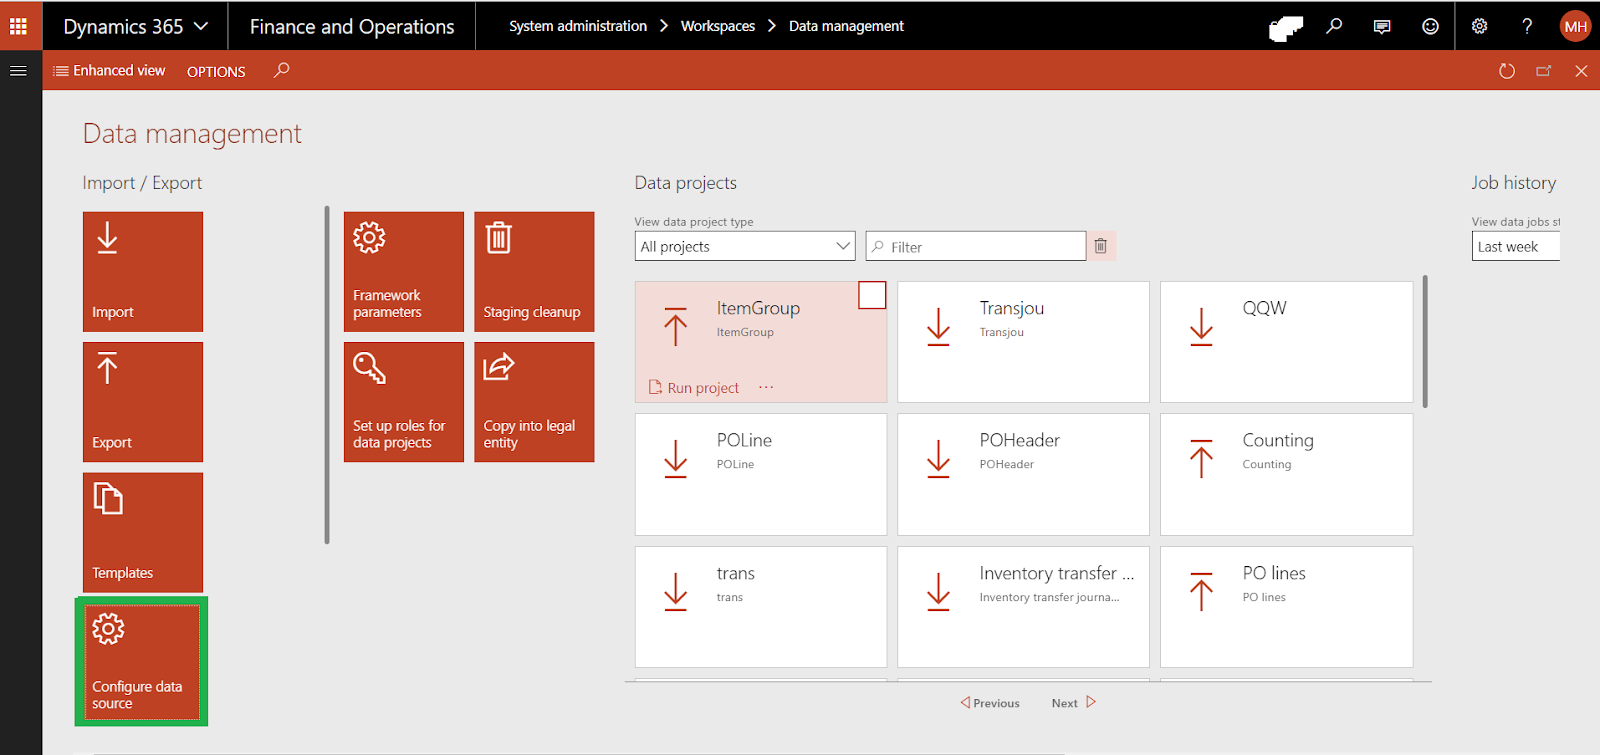
Task: Close the Data management workspace
Action: point(1581,71)
